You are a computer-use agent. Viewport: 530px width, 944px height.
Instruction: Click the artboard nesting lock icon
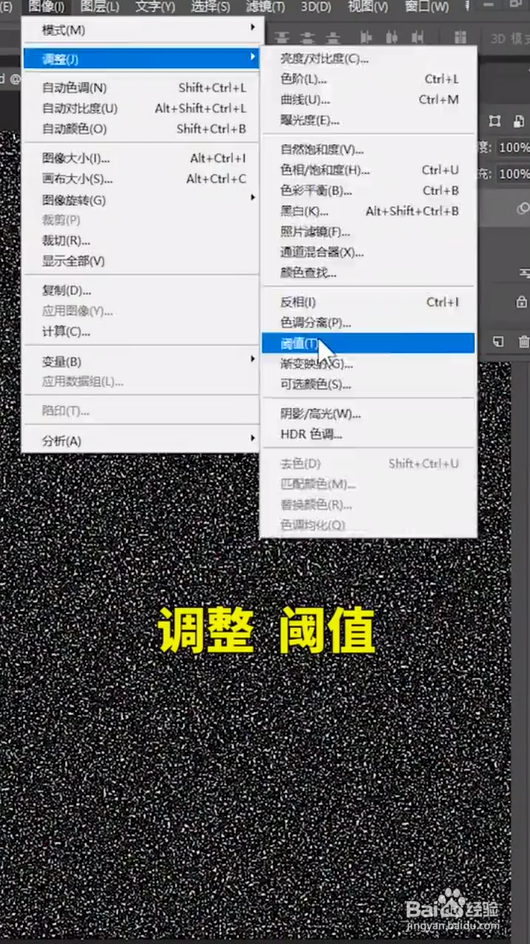(494, 121)
